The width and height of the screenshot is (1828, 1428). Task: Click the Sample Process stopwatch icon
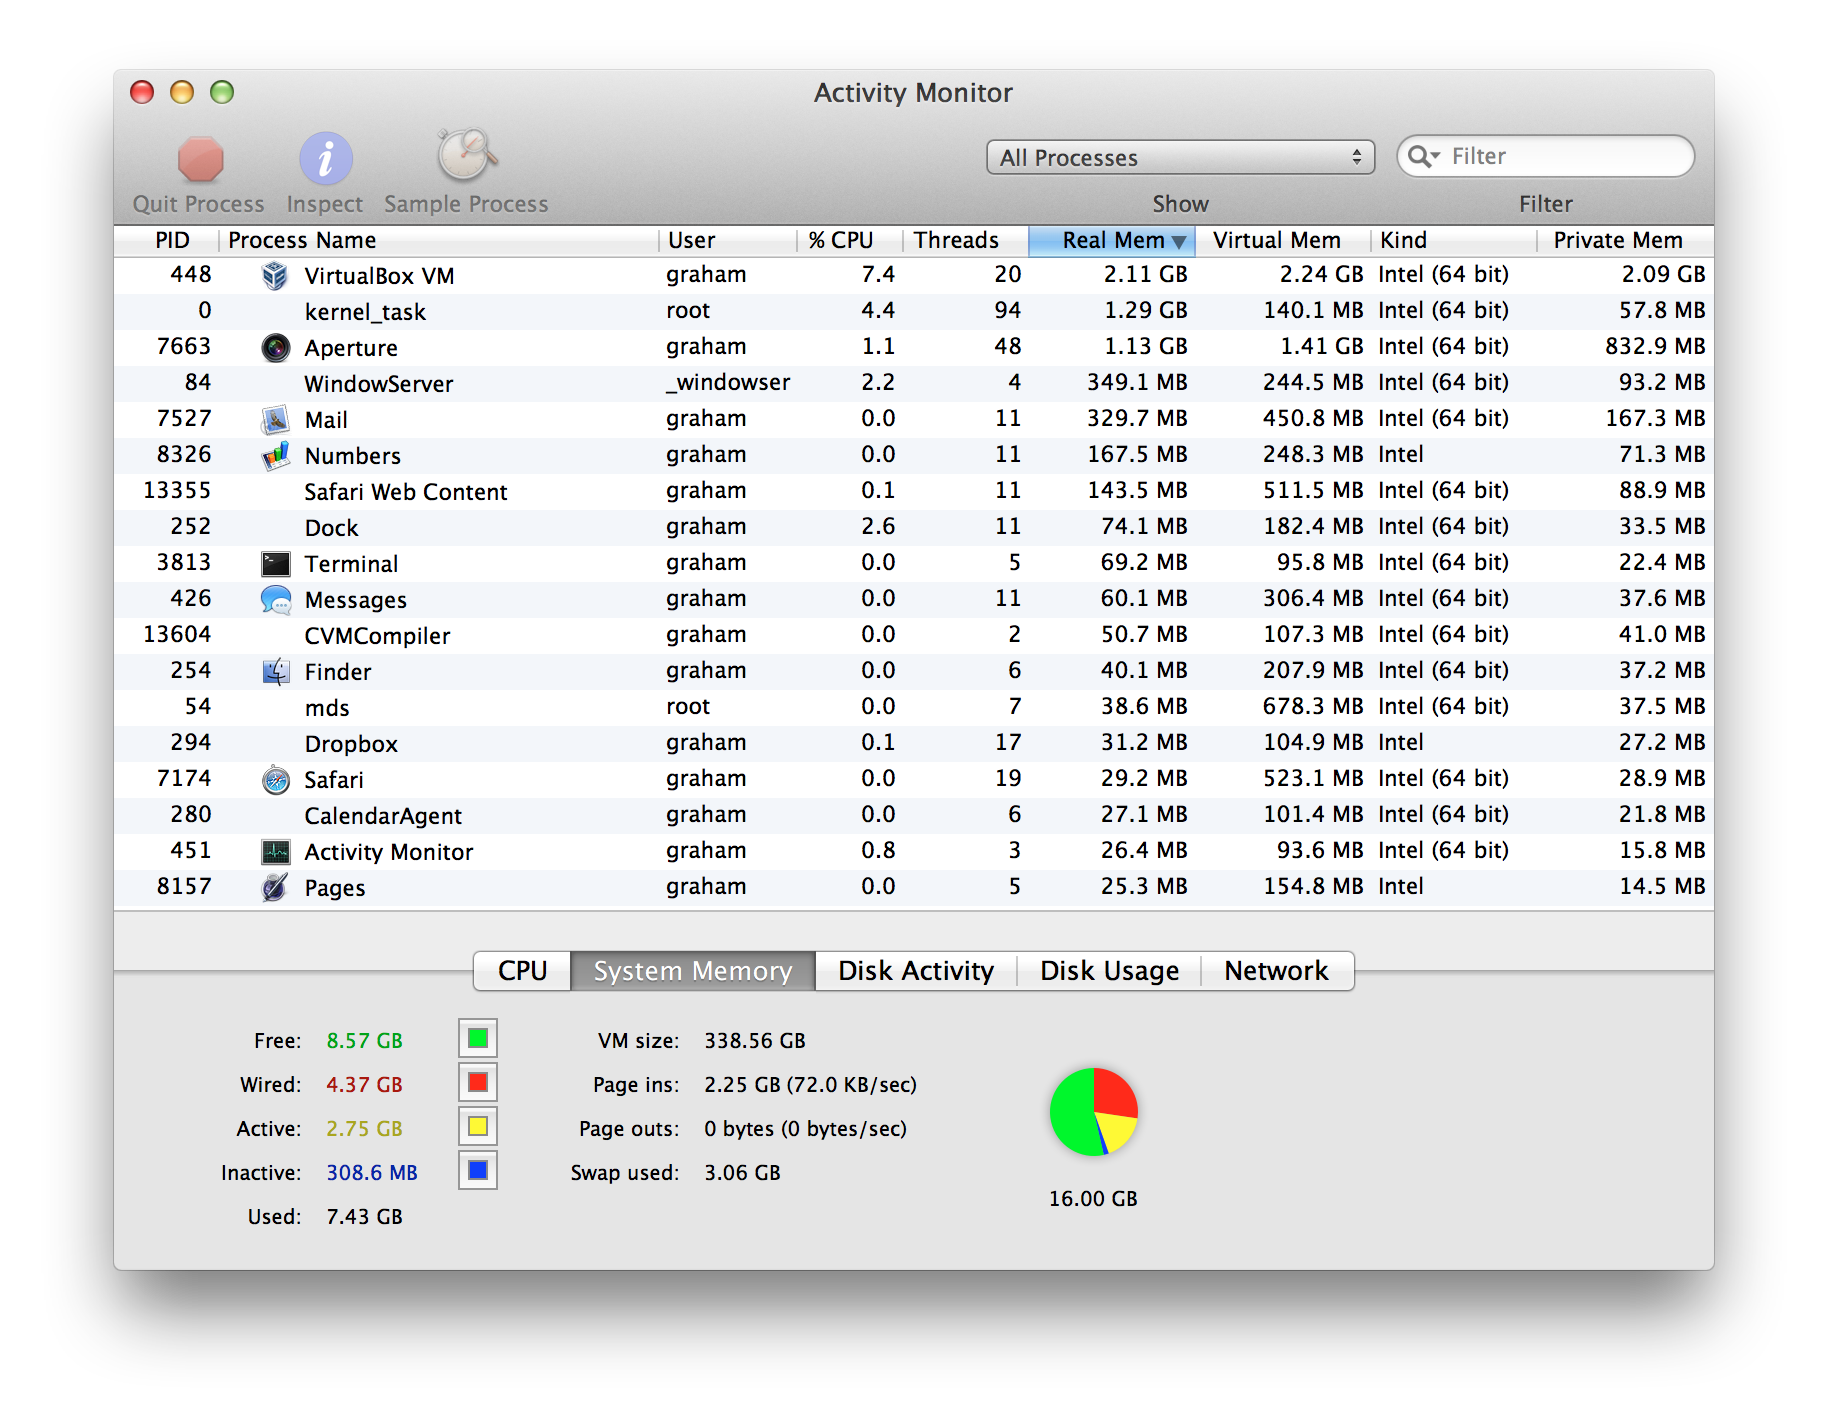[x=465, y=155]
